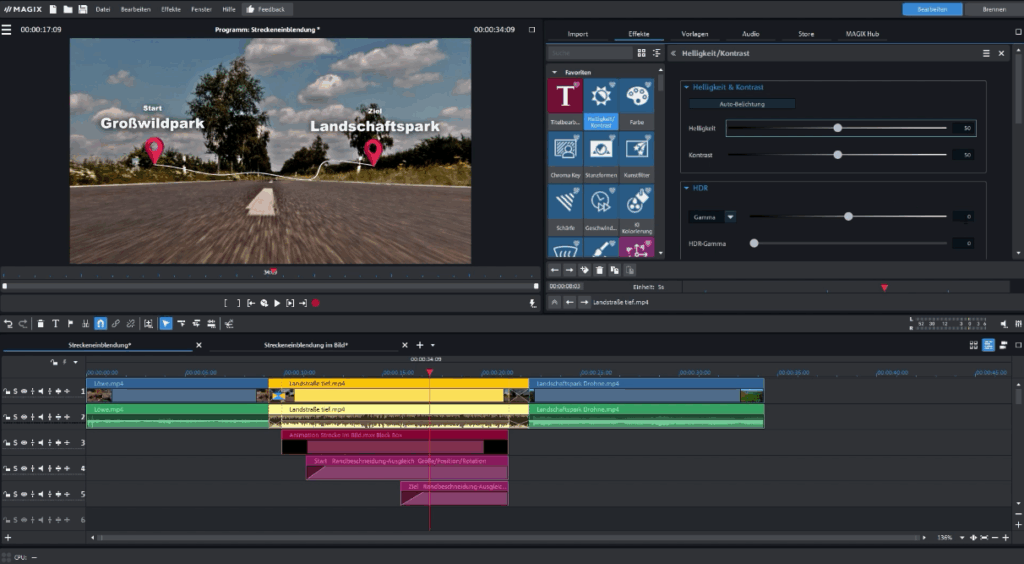
Task: Click the delete trash icon in timeline toolbar
Action: pyautogui.click(x=40, y=323)
